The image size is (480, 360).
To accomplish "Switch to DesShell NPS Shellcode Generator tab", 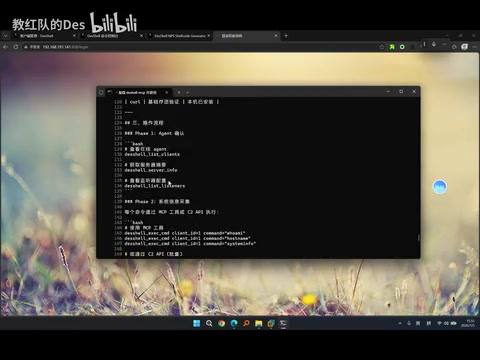I will coord(180,36).
